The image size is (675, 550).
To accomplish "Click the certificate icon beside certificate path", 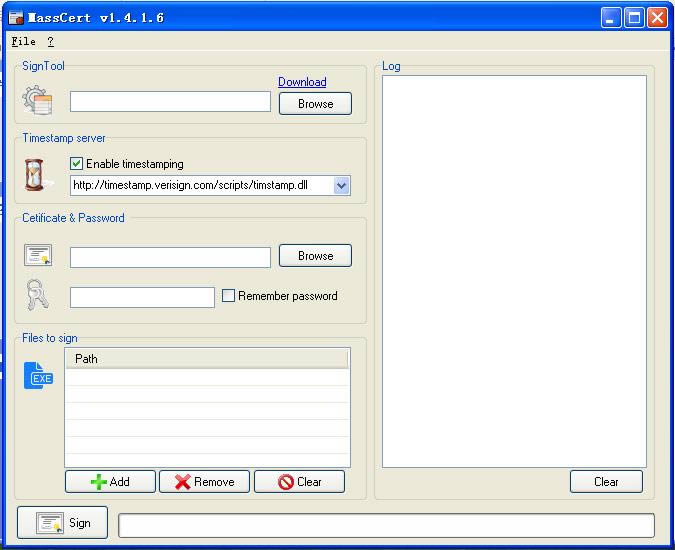I will [x=38, y=256].
